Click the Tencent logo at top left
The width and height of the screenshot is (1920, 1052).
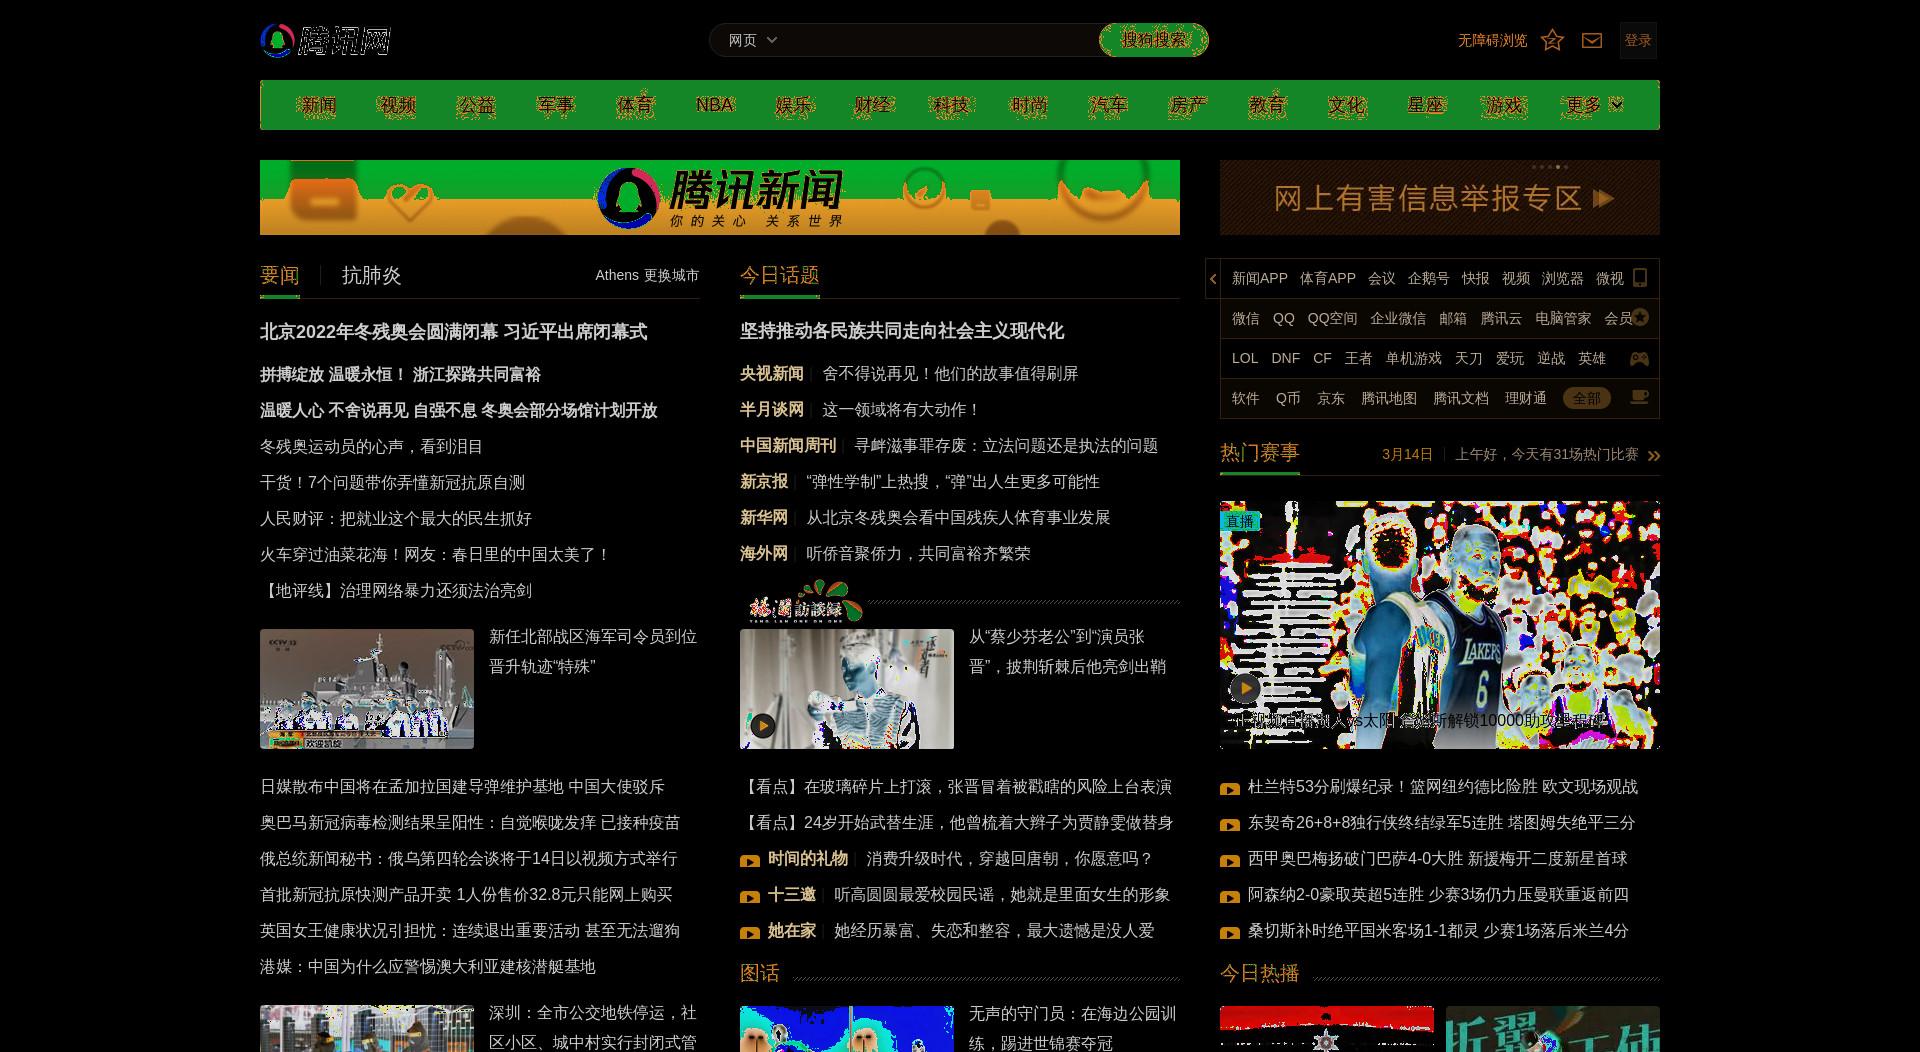tap(325, 41)
